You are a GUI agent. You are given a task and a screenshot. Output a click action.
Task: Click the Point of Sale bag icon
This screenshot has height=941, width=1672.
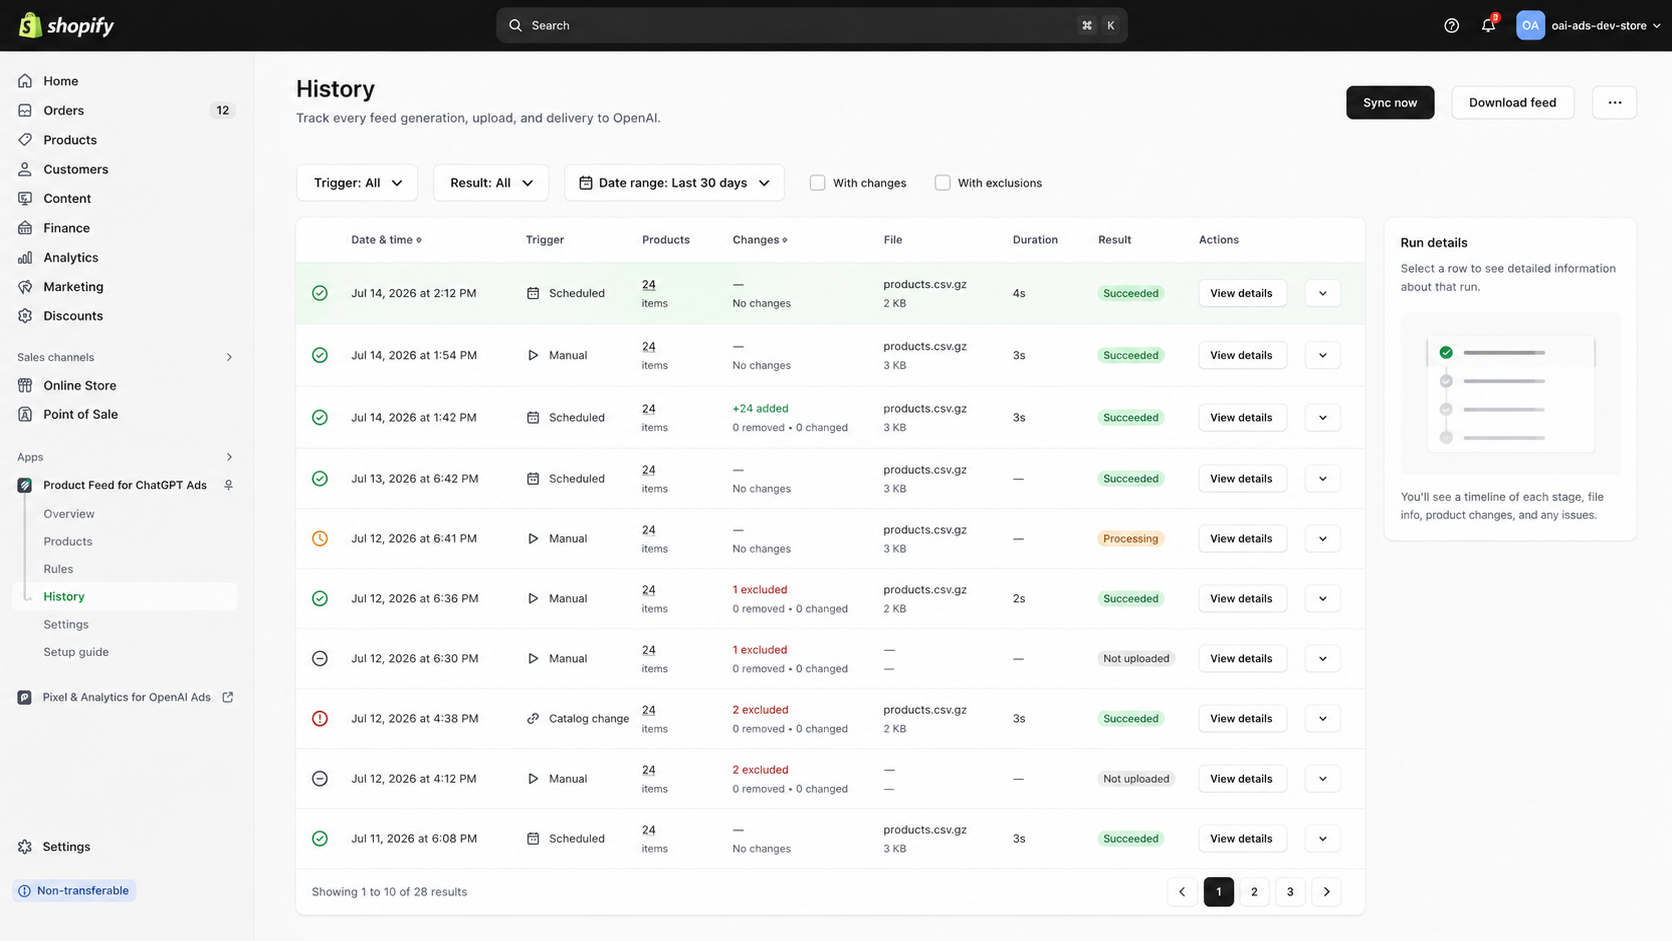tap(25, 414)
